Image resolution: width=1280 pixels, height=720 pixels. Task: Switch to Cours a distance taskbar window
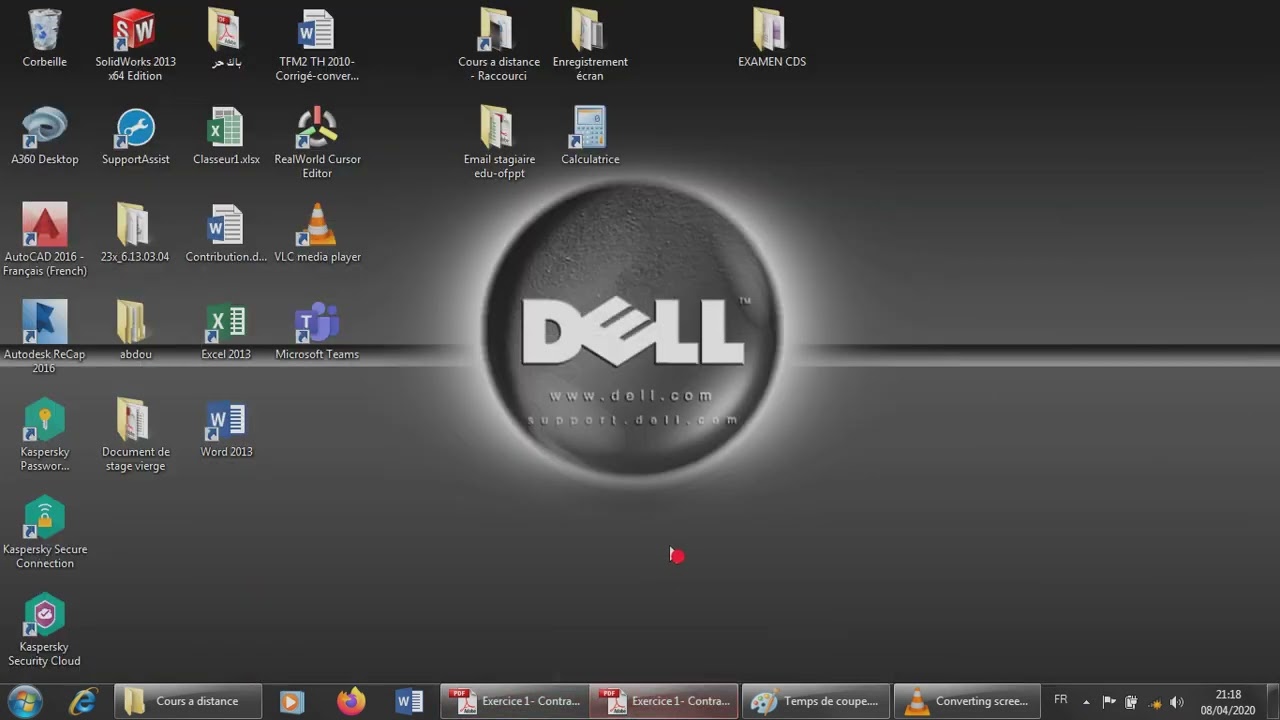point(188,701)
